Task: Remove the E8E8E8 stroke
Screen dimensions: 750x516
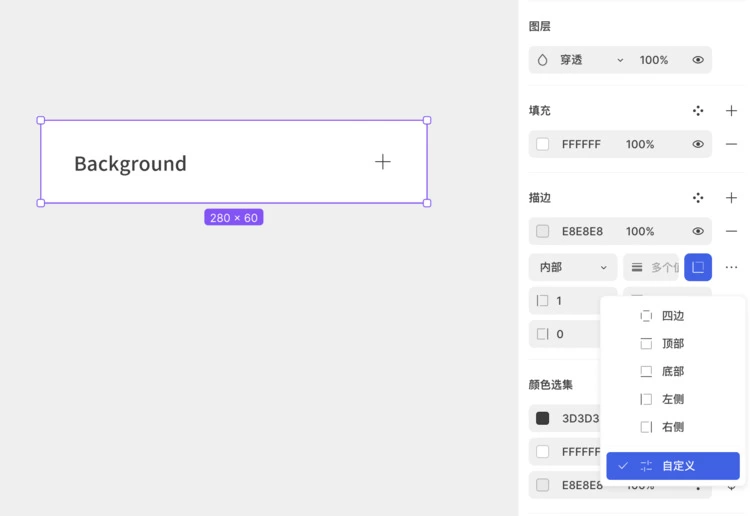Action: point(731,231)
